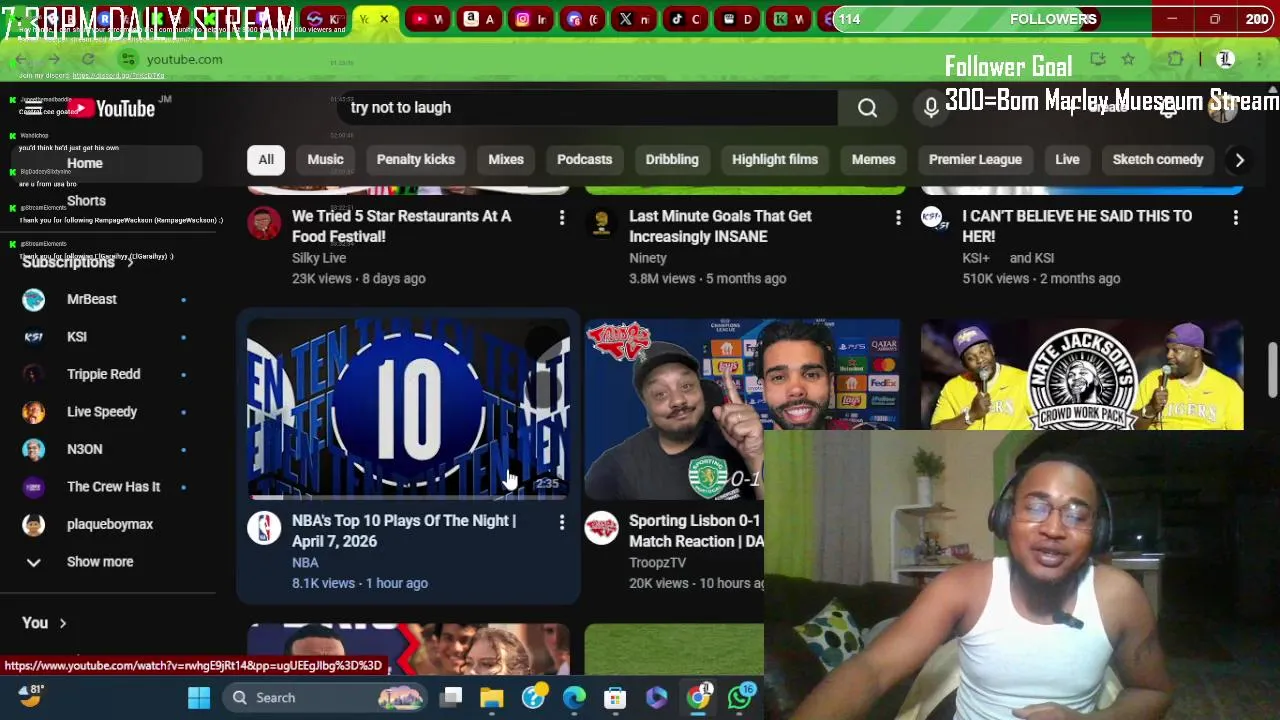Select the Music filter chip
Image resolution: width=1280 pixels, height=720 pixels.
point(325,160)
